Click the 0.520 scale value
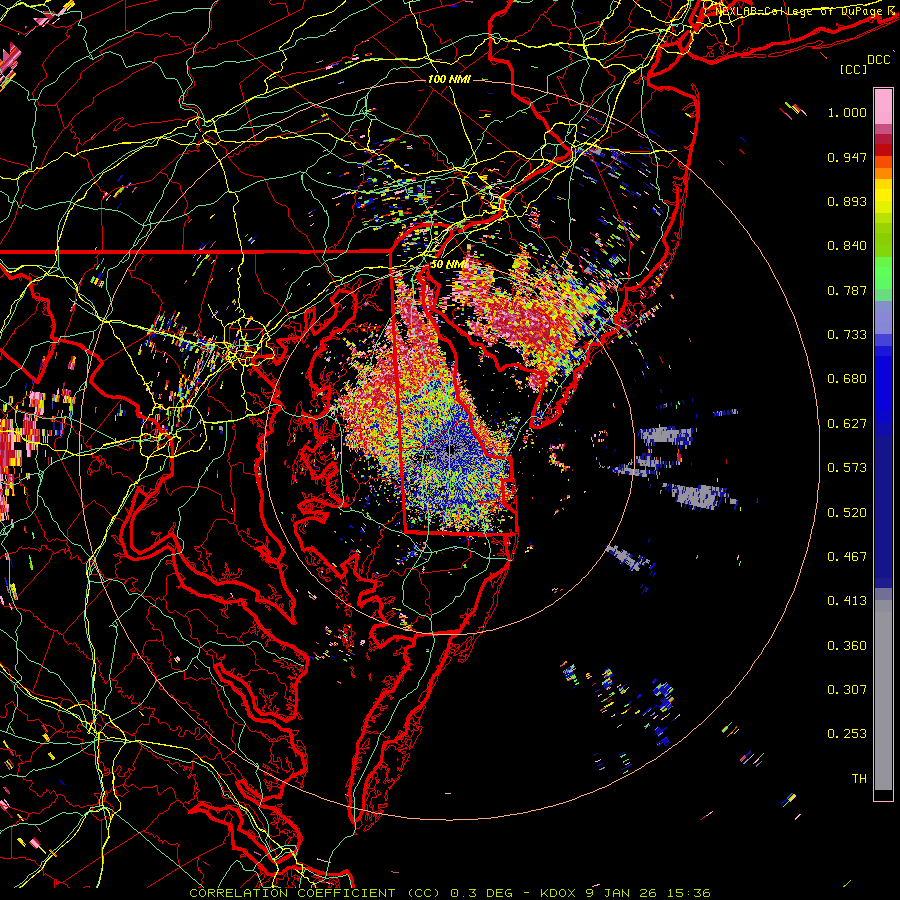Screen dimensions: 900x900 847,513
